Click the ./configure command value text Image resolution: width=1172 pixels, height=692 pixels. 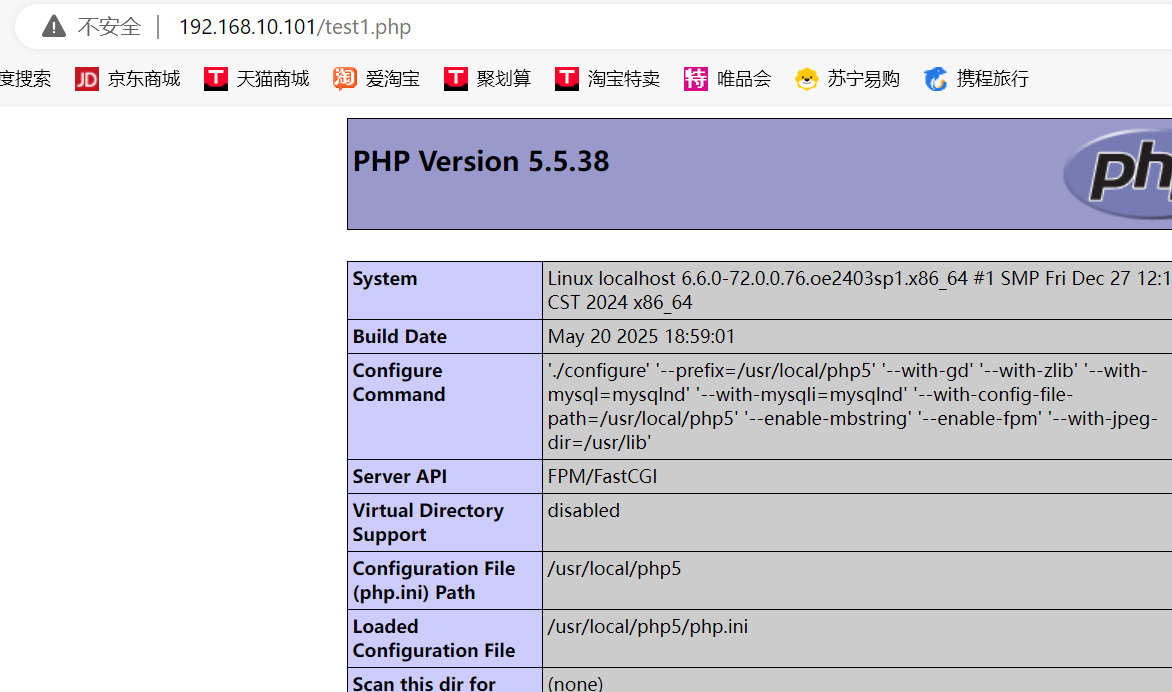point(853,407)
